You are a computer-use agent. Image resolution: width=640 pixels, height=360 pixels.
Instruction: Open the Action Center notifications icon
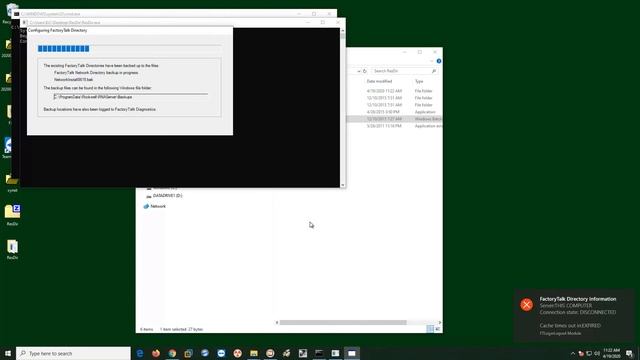click(629, 353)
